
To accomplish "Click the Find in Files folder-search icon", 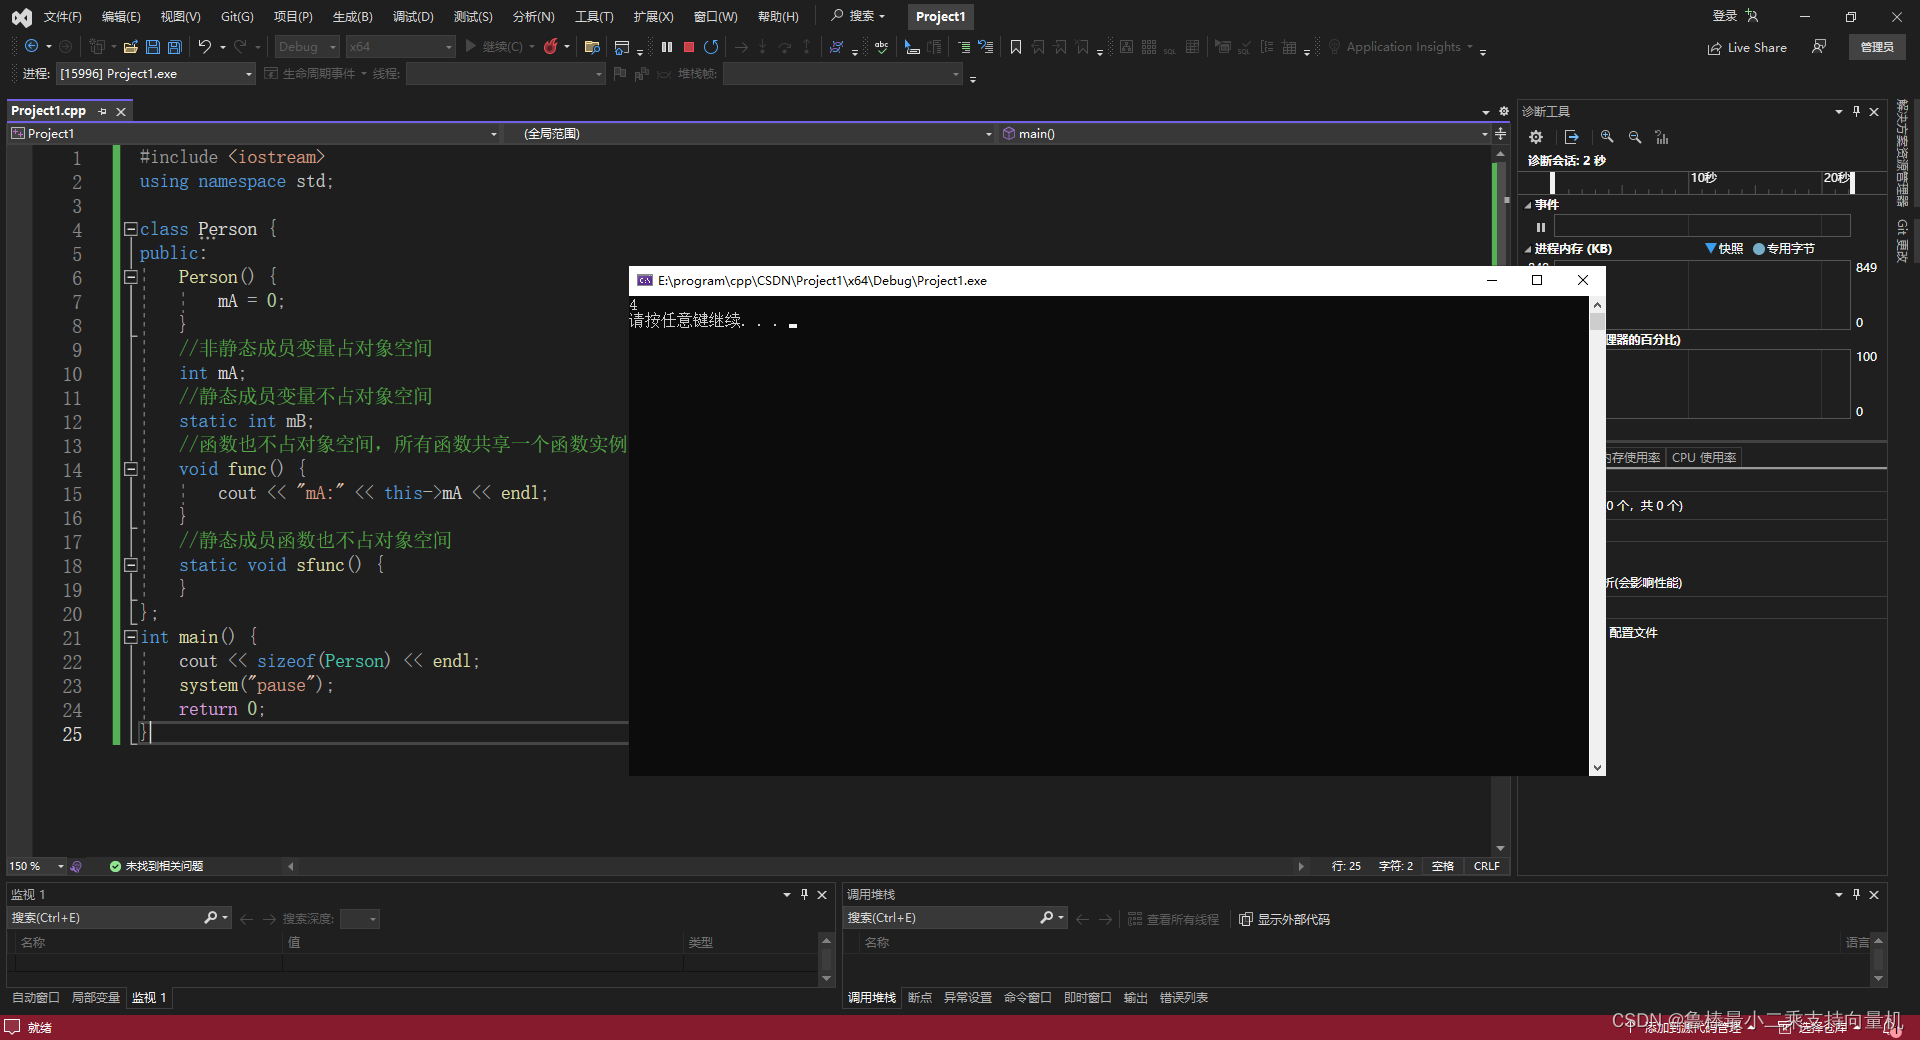I will pyautogui.click(x=592, y=47).
